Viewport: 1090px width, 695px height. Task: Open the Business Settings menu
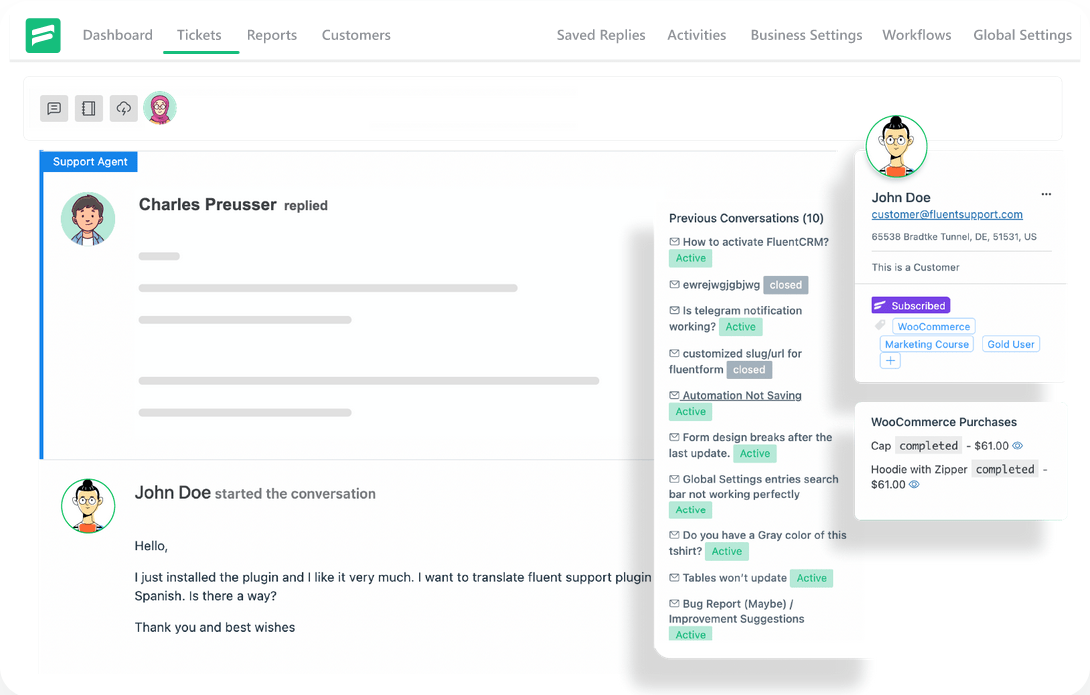(x=806, y=35)
